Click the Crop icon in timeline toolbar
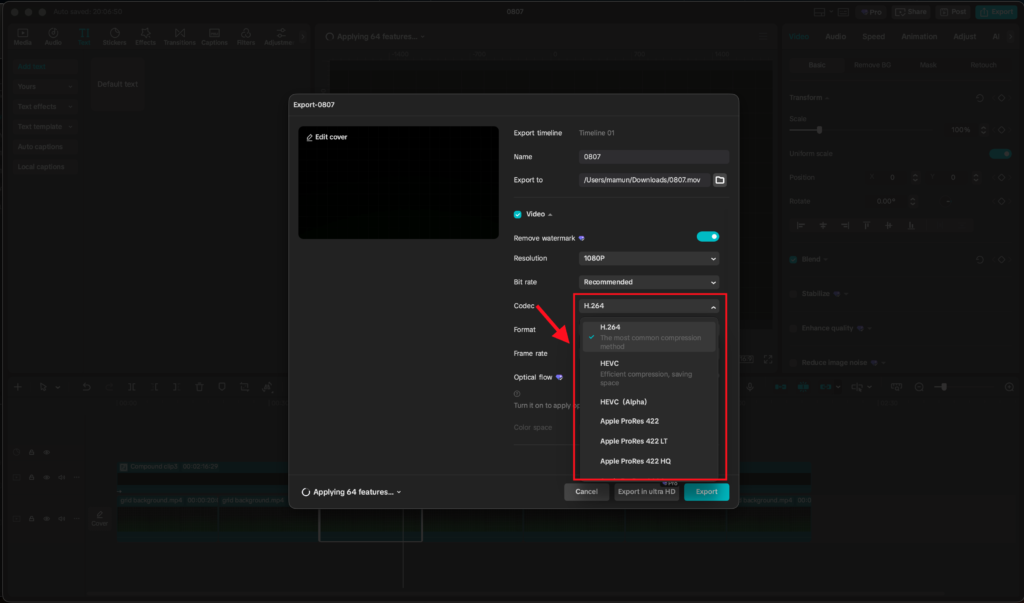This screenshot has height=603, width=1024. [244, 387]
